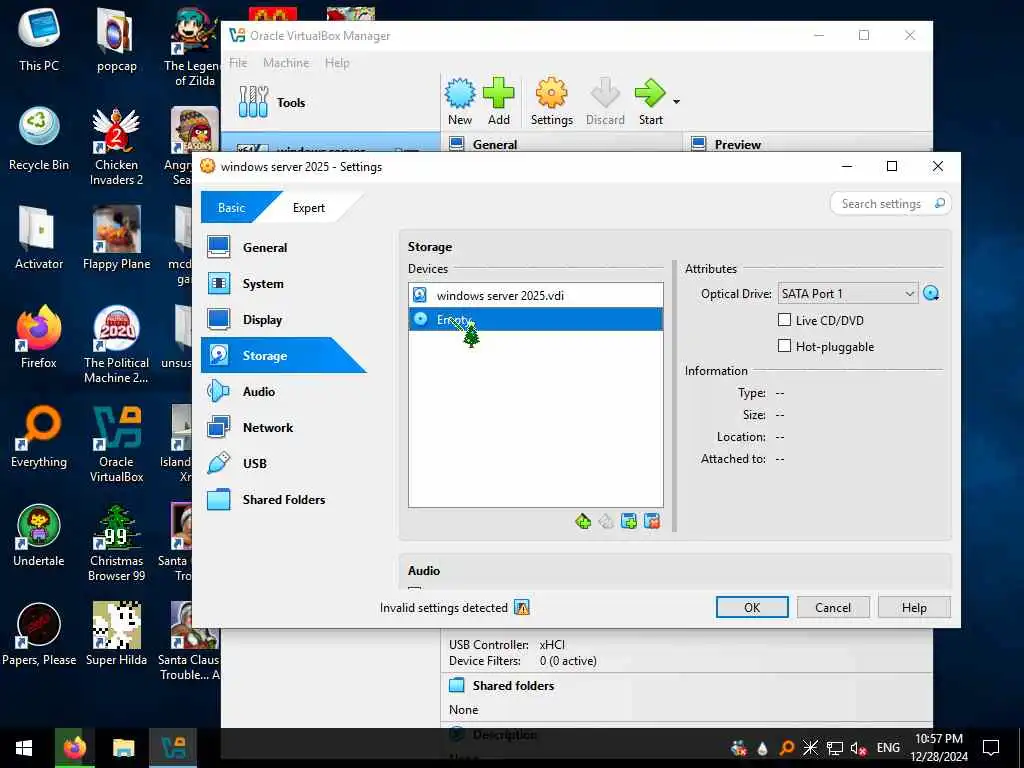Switch to the Expert tab

pos(308,208)
